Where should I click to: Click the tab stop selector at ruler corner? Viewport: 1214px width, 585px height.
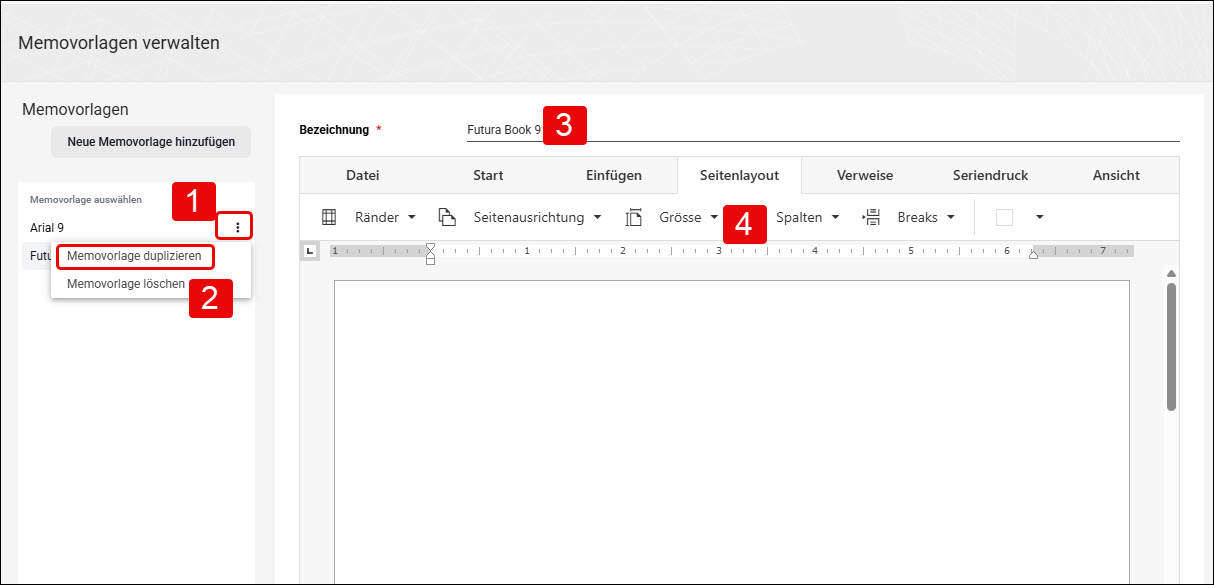[310, 251]
